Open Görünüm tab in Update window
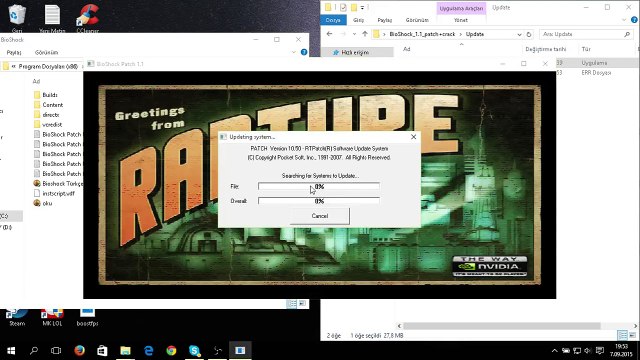 (x=417, y=20)
